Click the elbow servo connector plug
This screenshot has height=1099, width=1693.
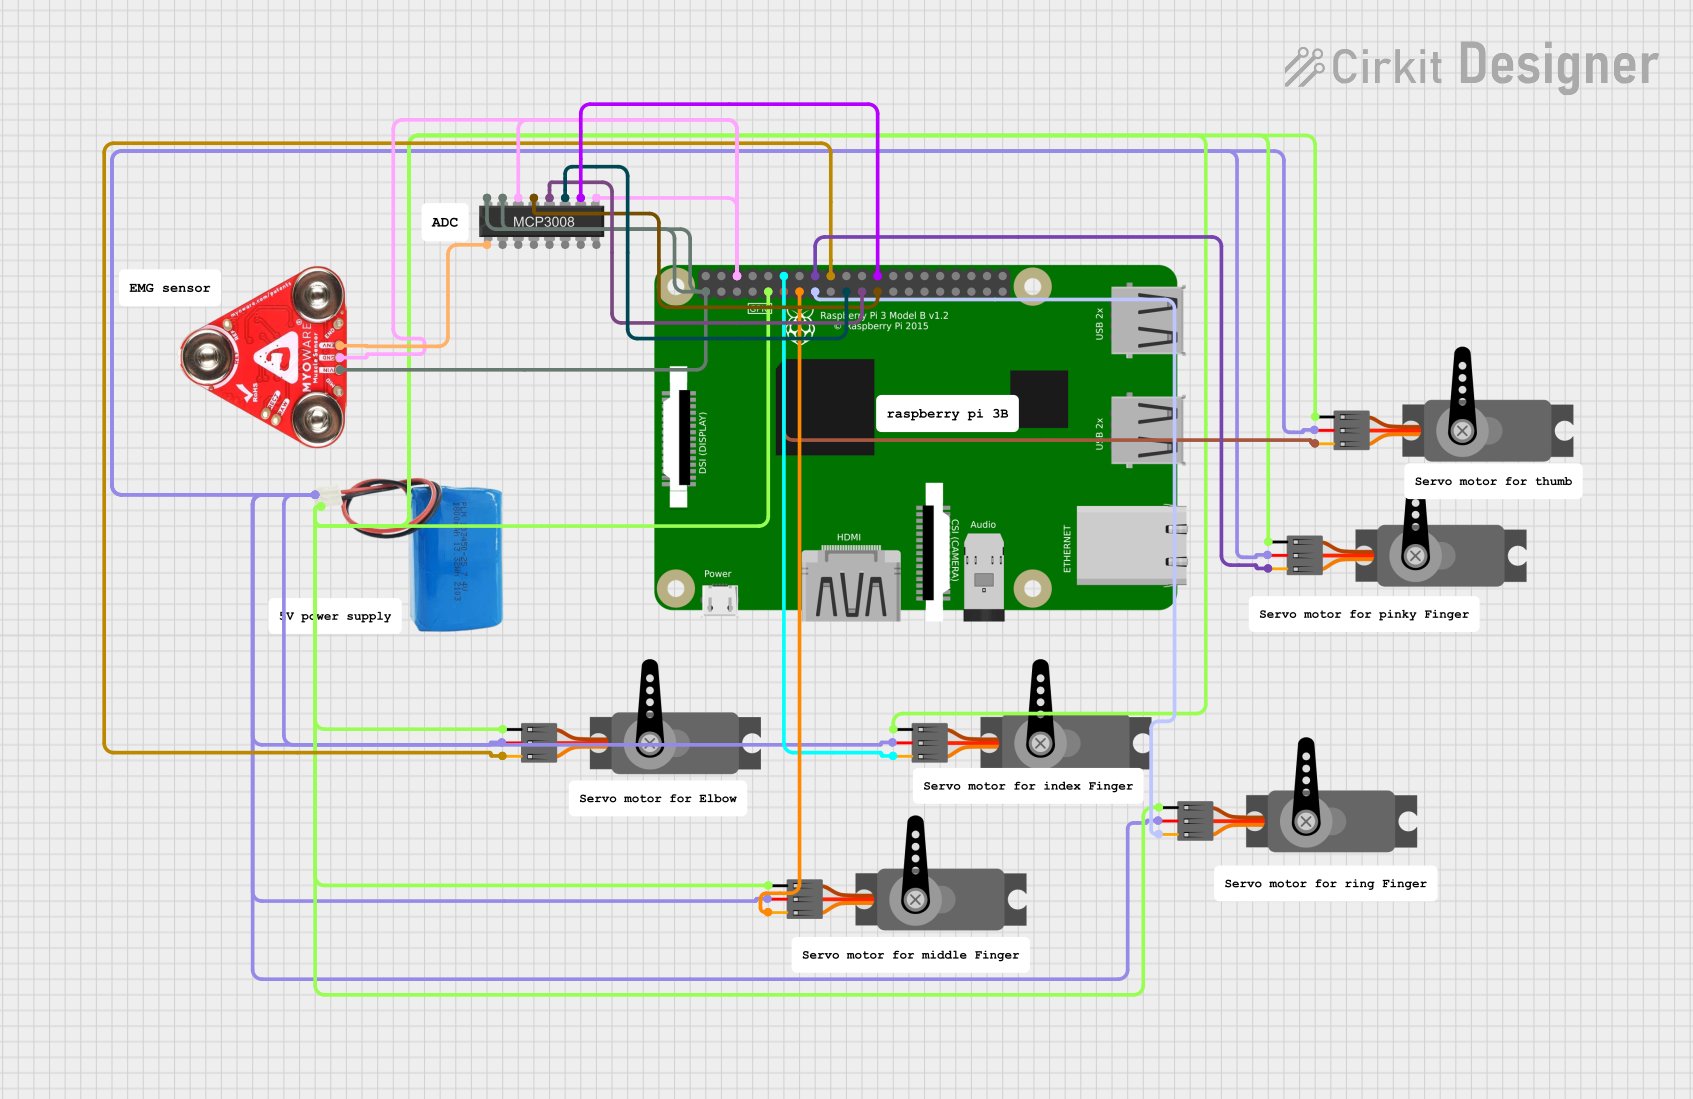[x=539, y=742]
